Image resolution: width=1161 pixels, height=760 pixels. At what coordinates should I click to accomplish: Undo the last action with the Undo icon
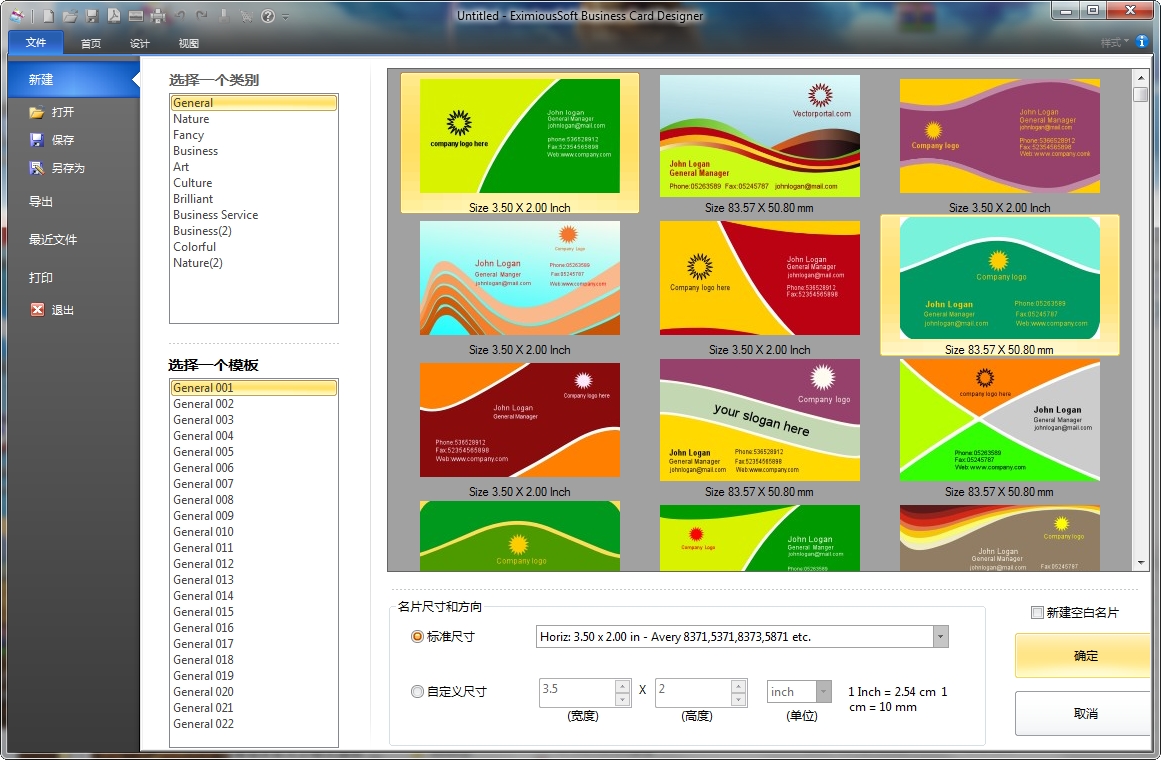click(179, 15)
